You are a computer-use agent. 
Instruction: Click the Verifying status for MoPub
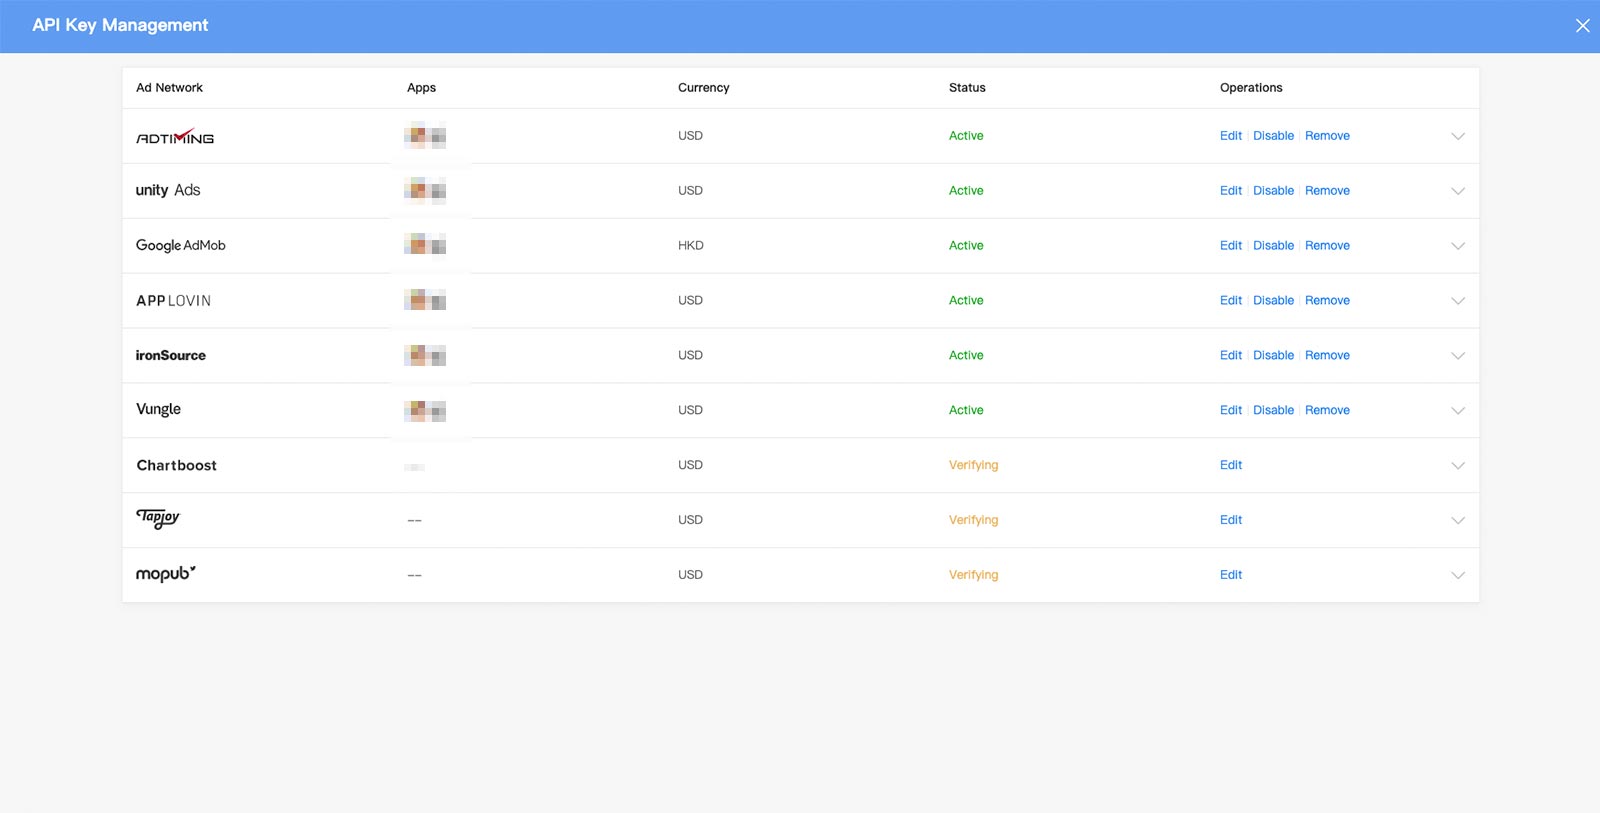click(x=973, y=576)
